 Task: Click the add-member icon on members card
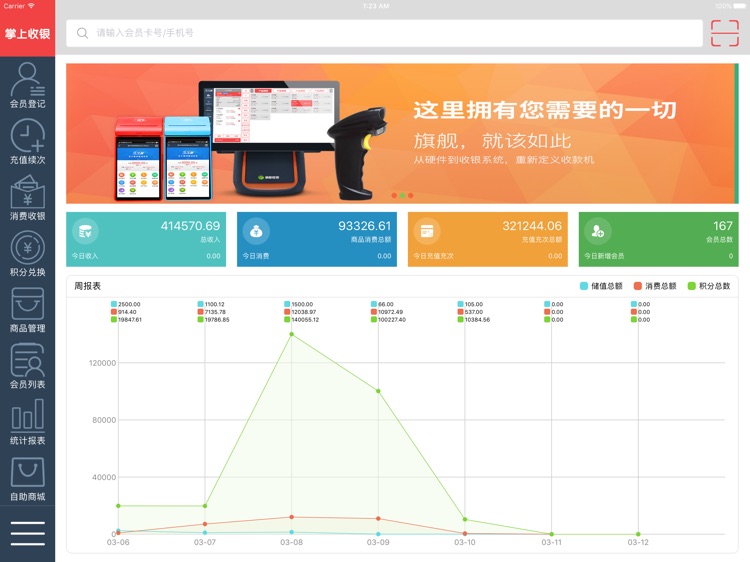[597, 231]
